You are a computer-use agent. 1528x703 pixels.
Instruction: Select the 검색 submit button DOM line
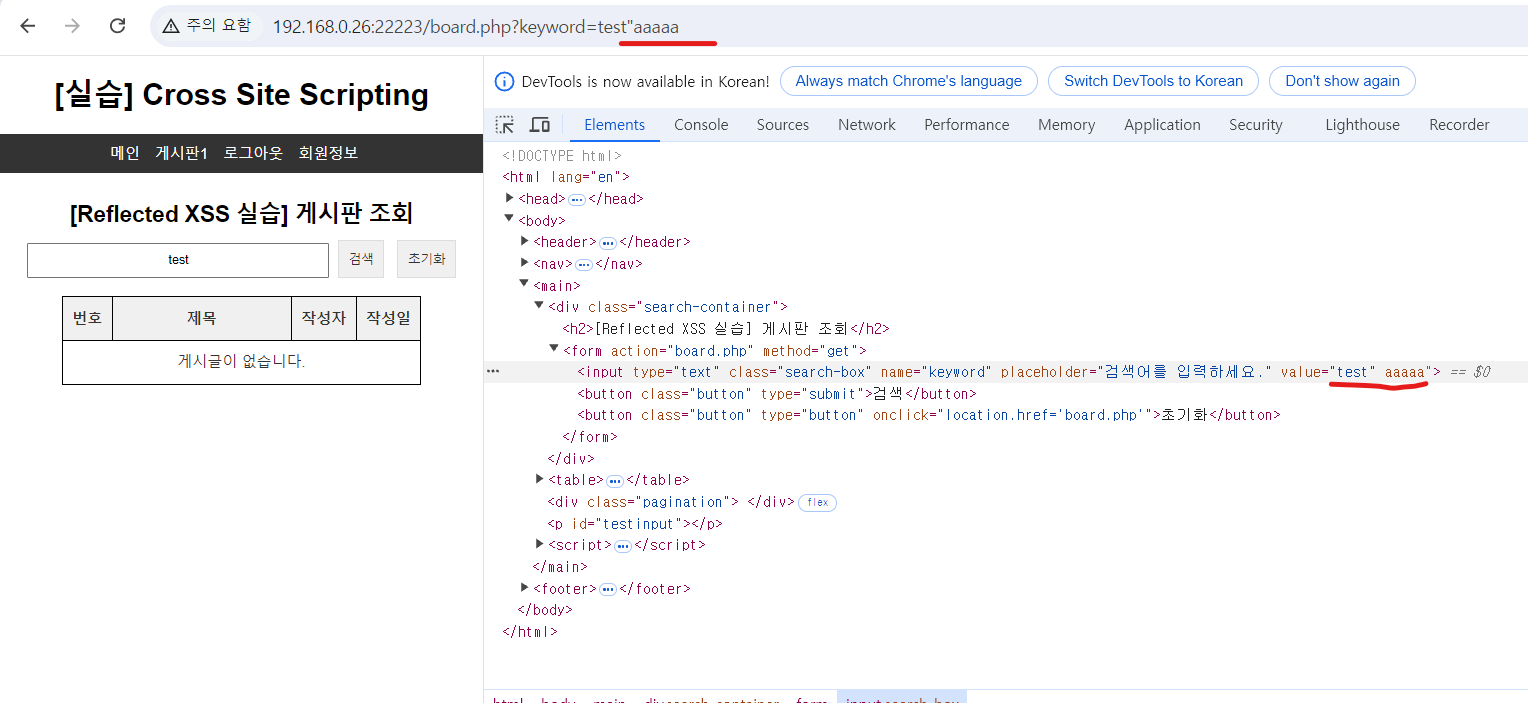[x=776, y=393]
